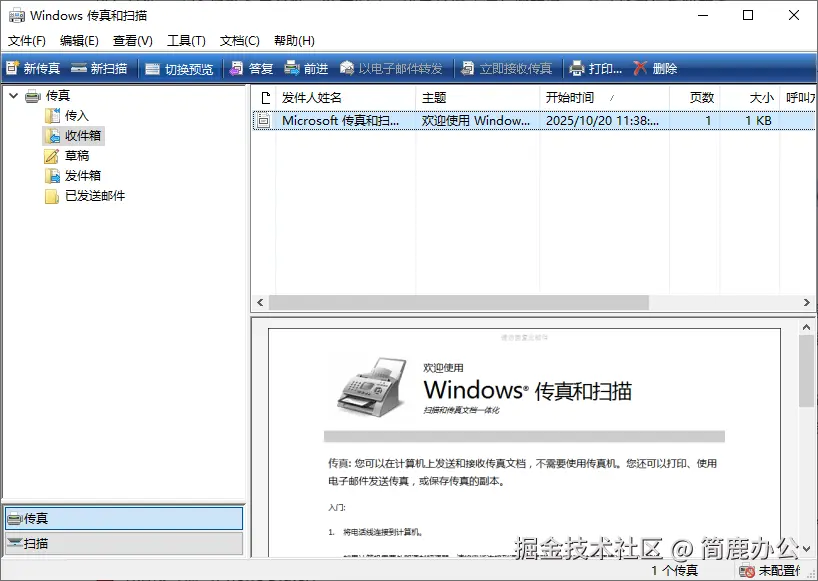Select the 收件箱 folder
The width and height of the screenshot is (818, 581).
pyautogui.click(x=82, y=136)
